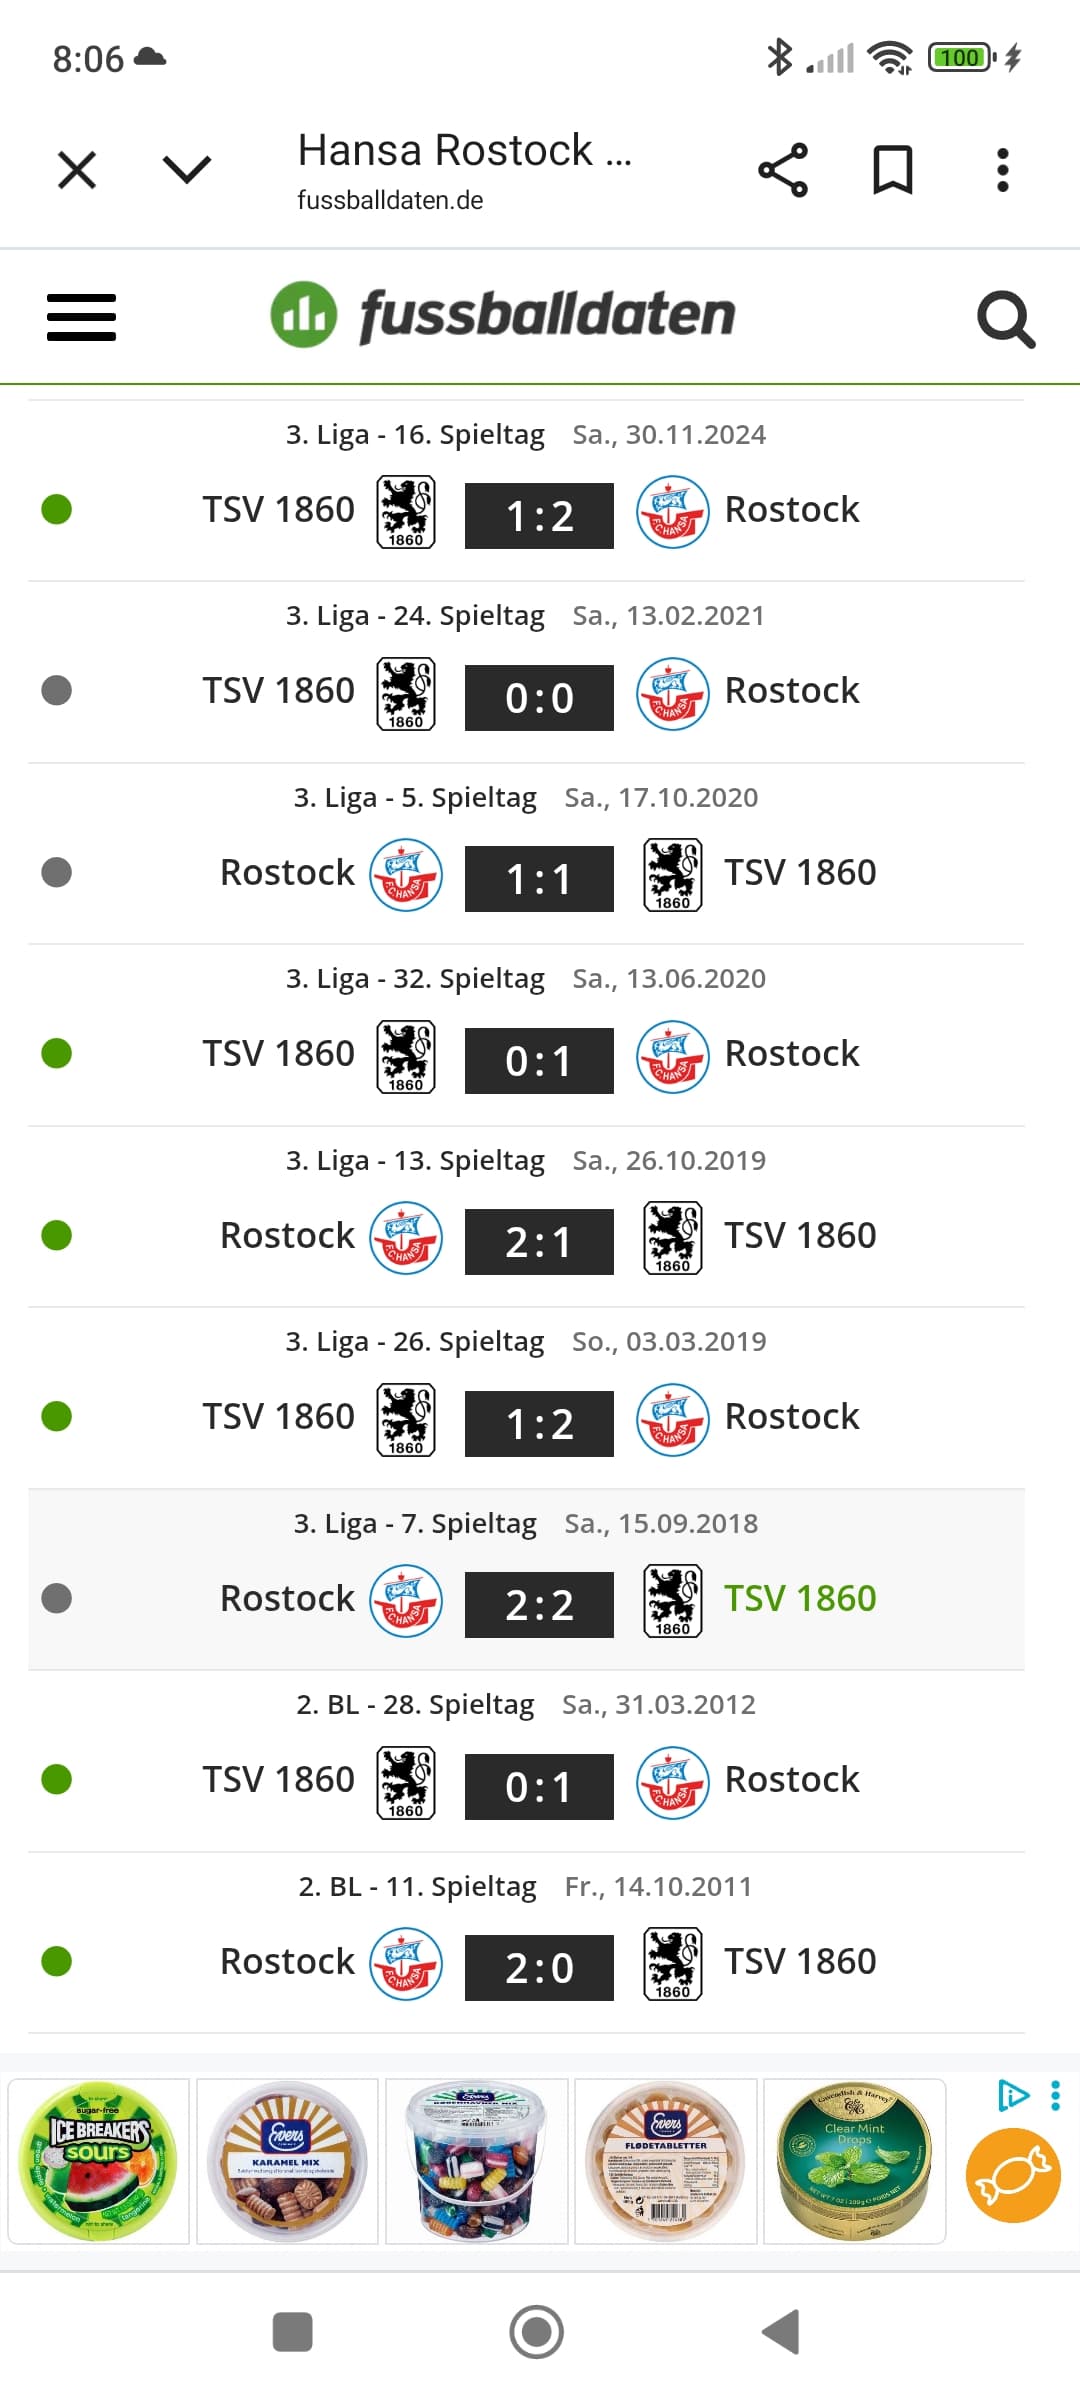Image resolution: width=1080 pixels, height=2400 pixels.
Task: Click the green TSV 1860 link
Action: coord(800,1598)
